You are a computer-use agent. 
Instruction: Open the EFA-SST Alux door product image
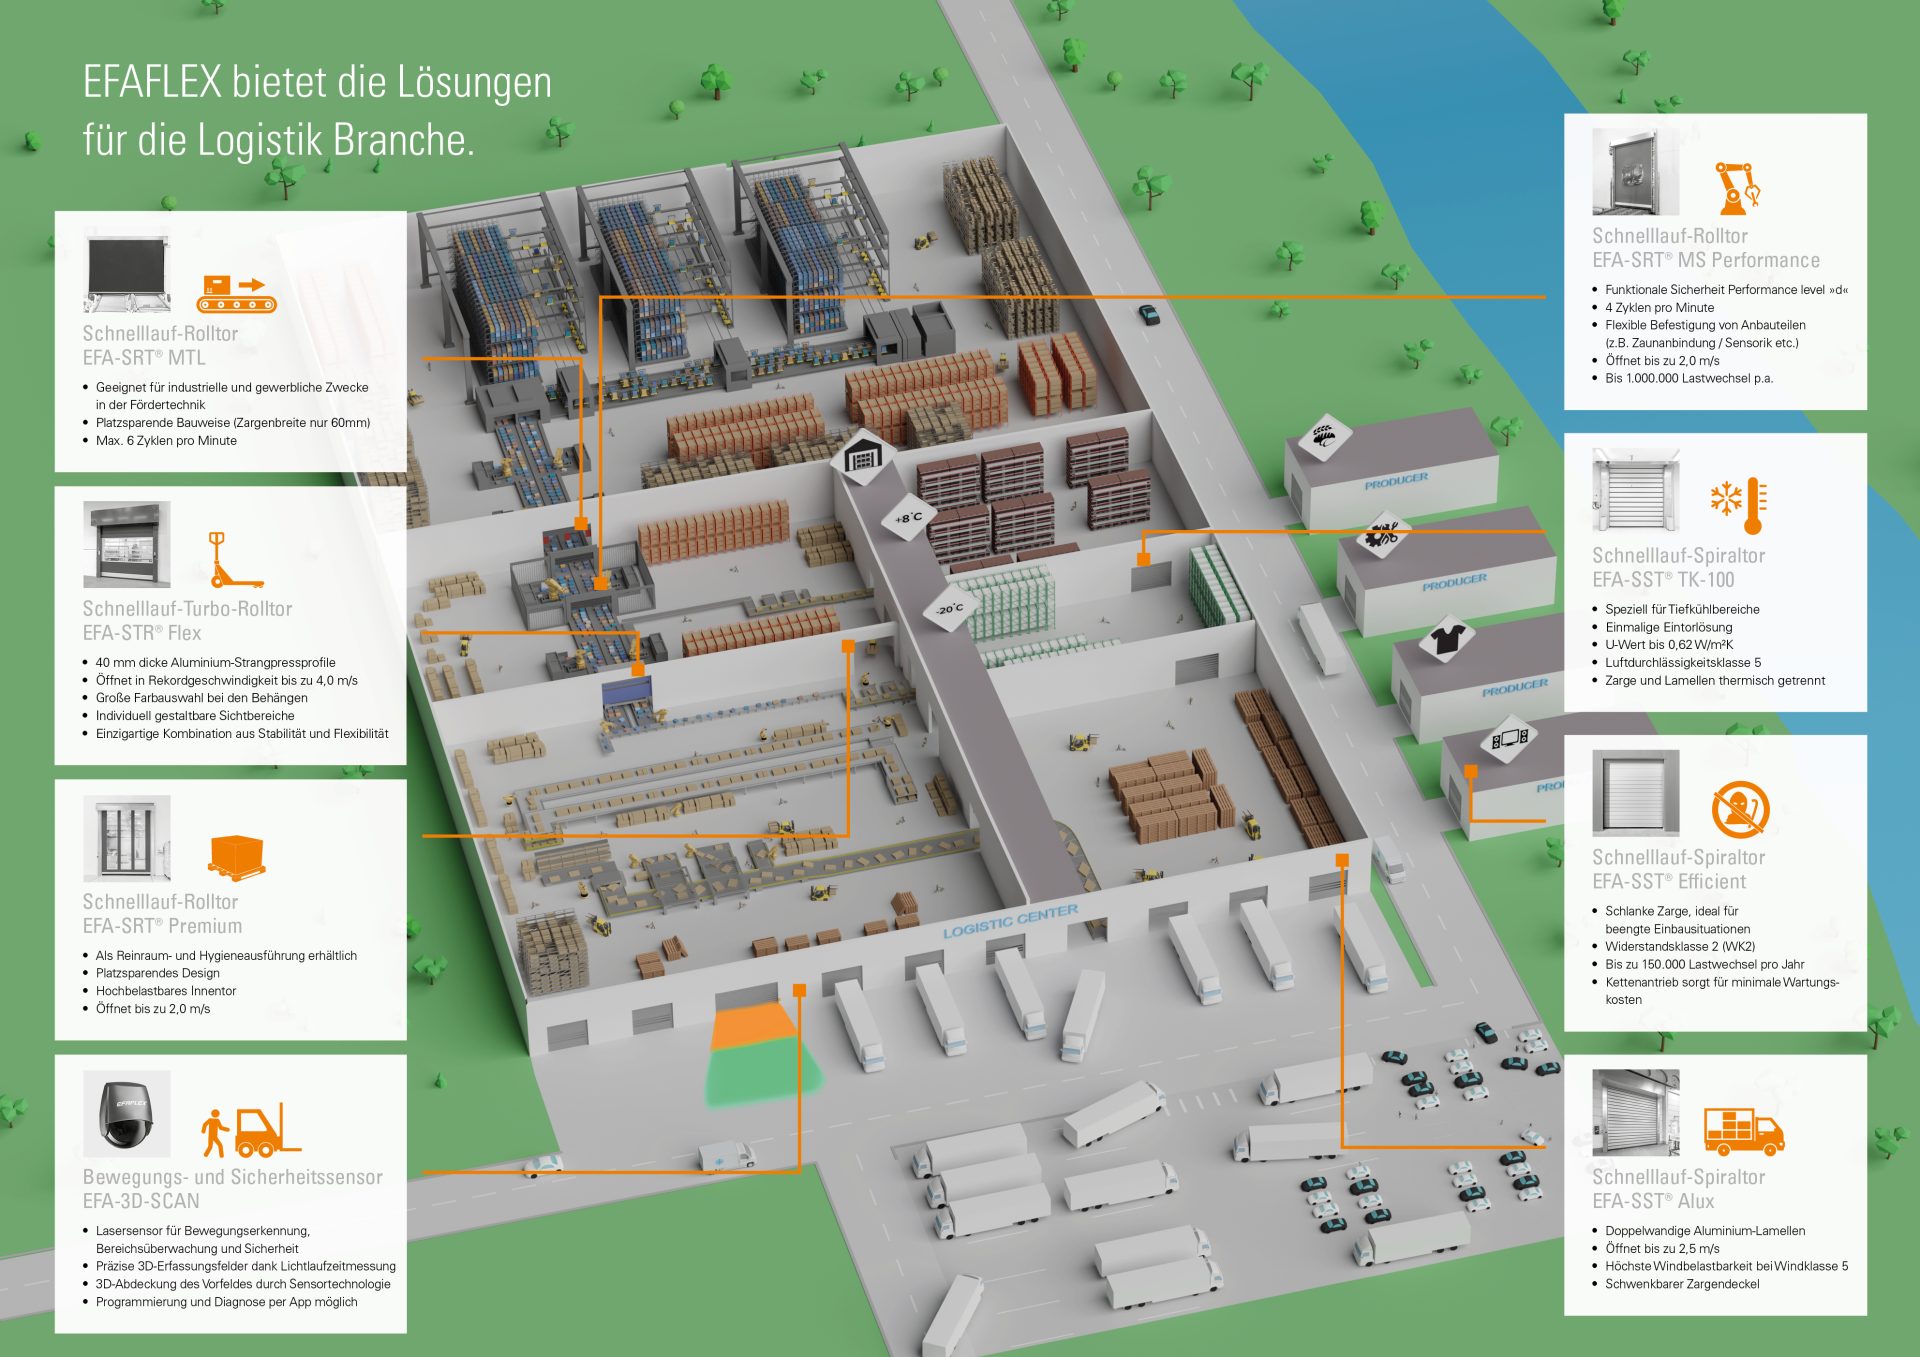click(x=1636, y=1113)
